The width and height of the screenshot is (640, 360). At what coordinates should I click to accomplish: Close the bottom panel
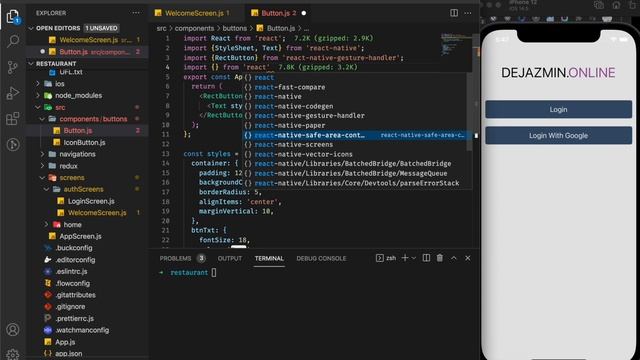point(468,258)
